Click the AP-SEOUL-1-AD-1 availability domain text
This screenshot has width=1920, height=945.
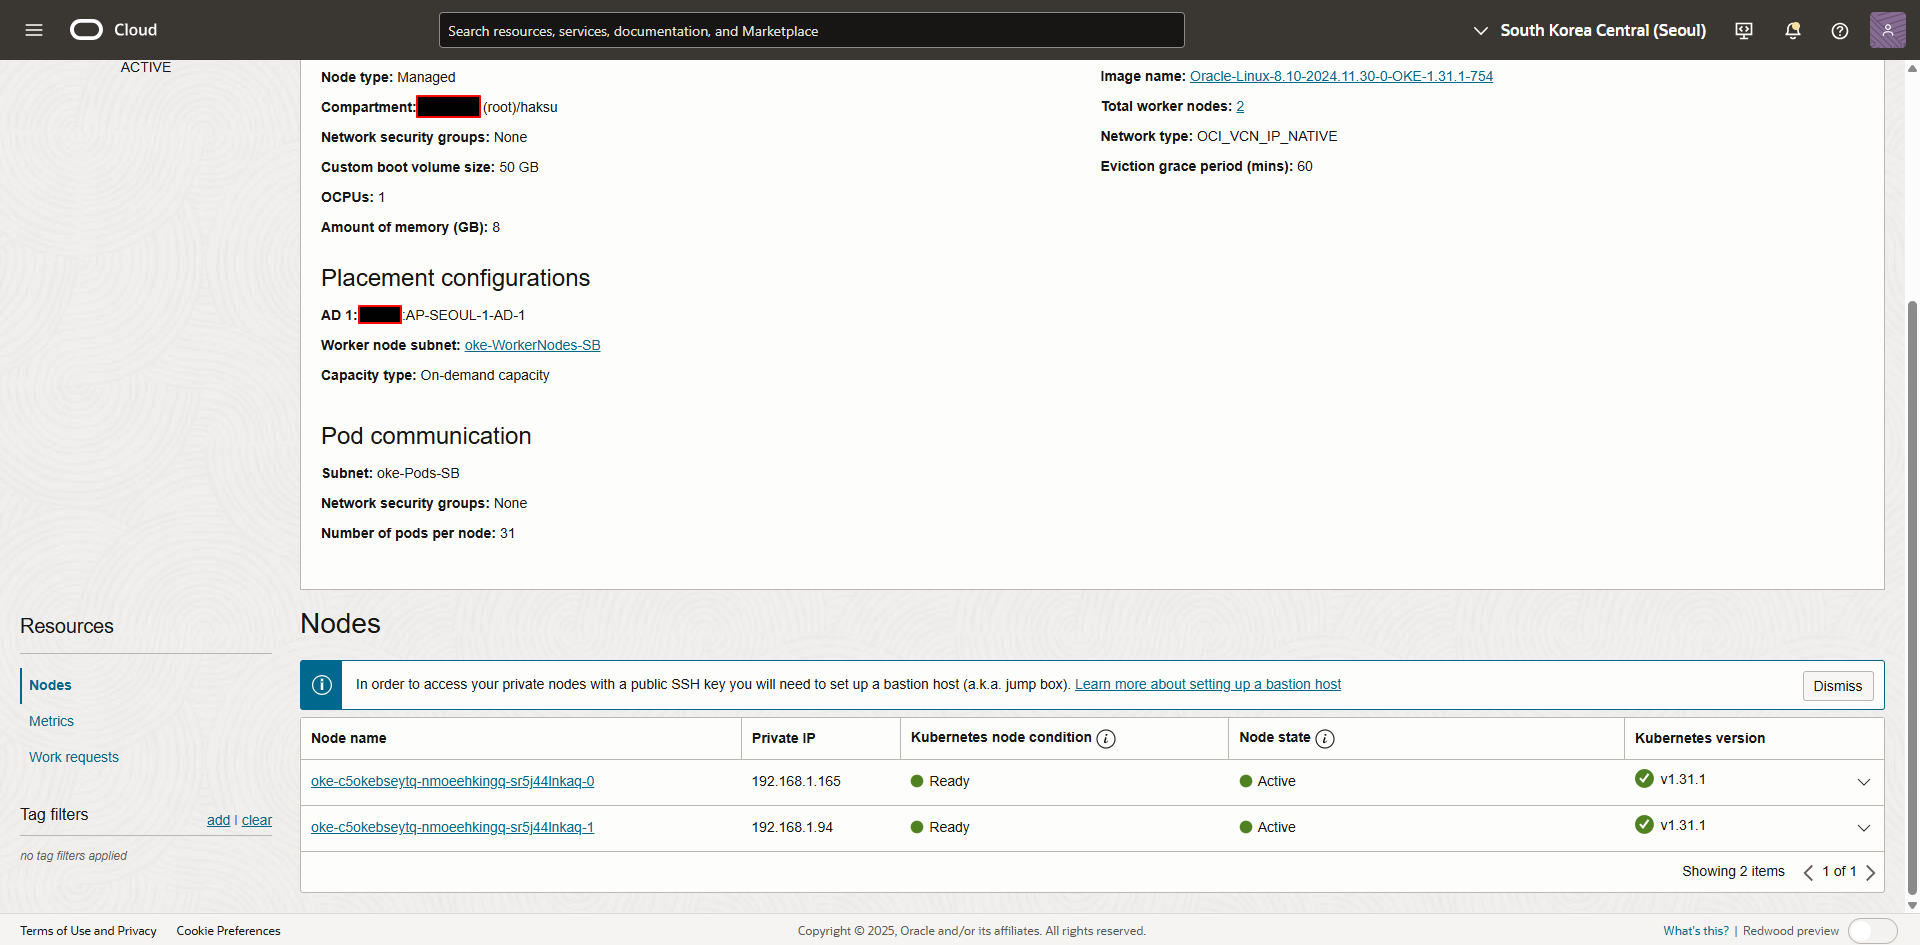pos(465,315)
